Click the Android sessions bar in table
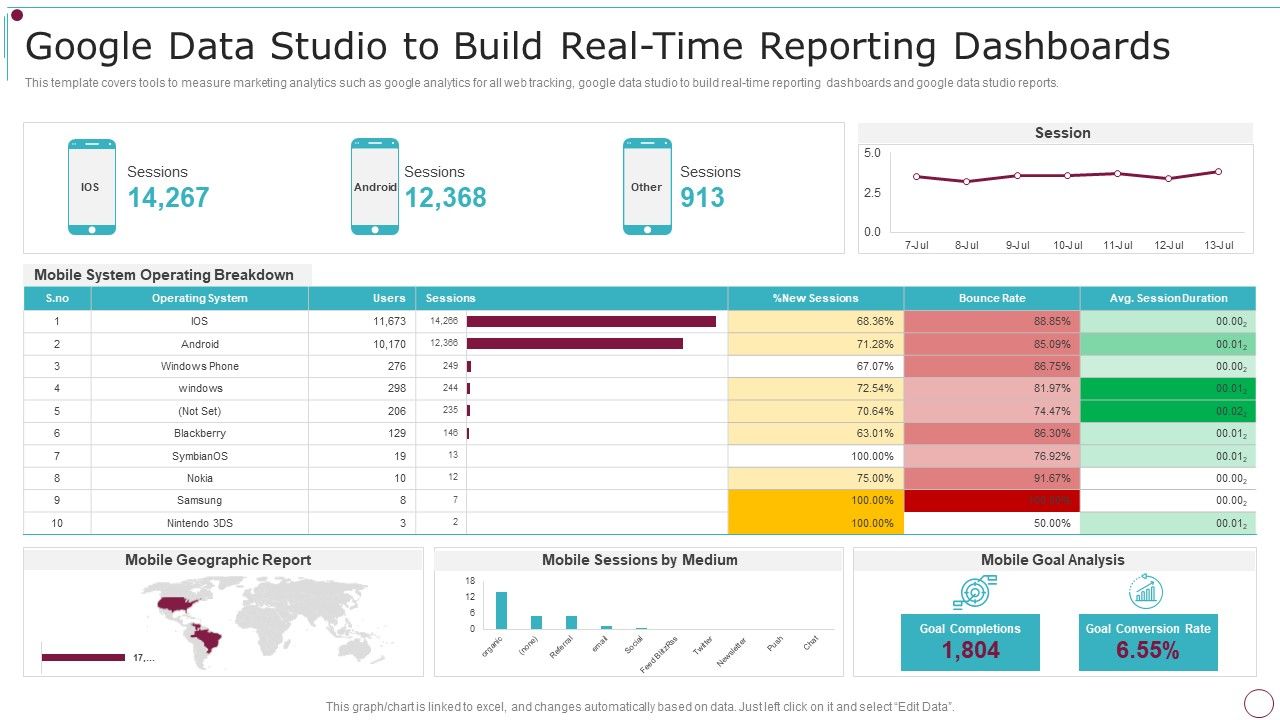This screenshot has height=720, width=1280. pyautogui.click(x=575, y=343)
